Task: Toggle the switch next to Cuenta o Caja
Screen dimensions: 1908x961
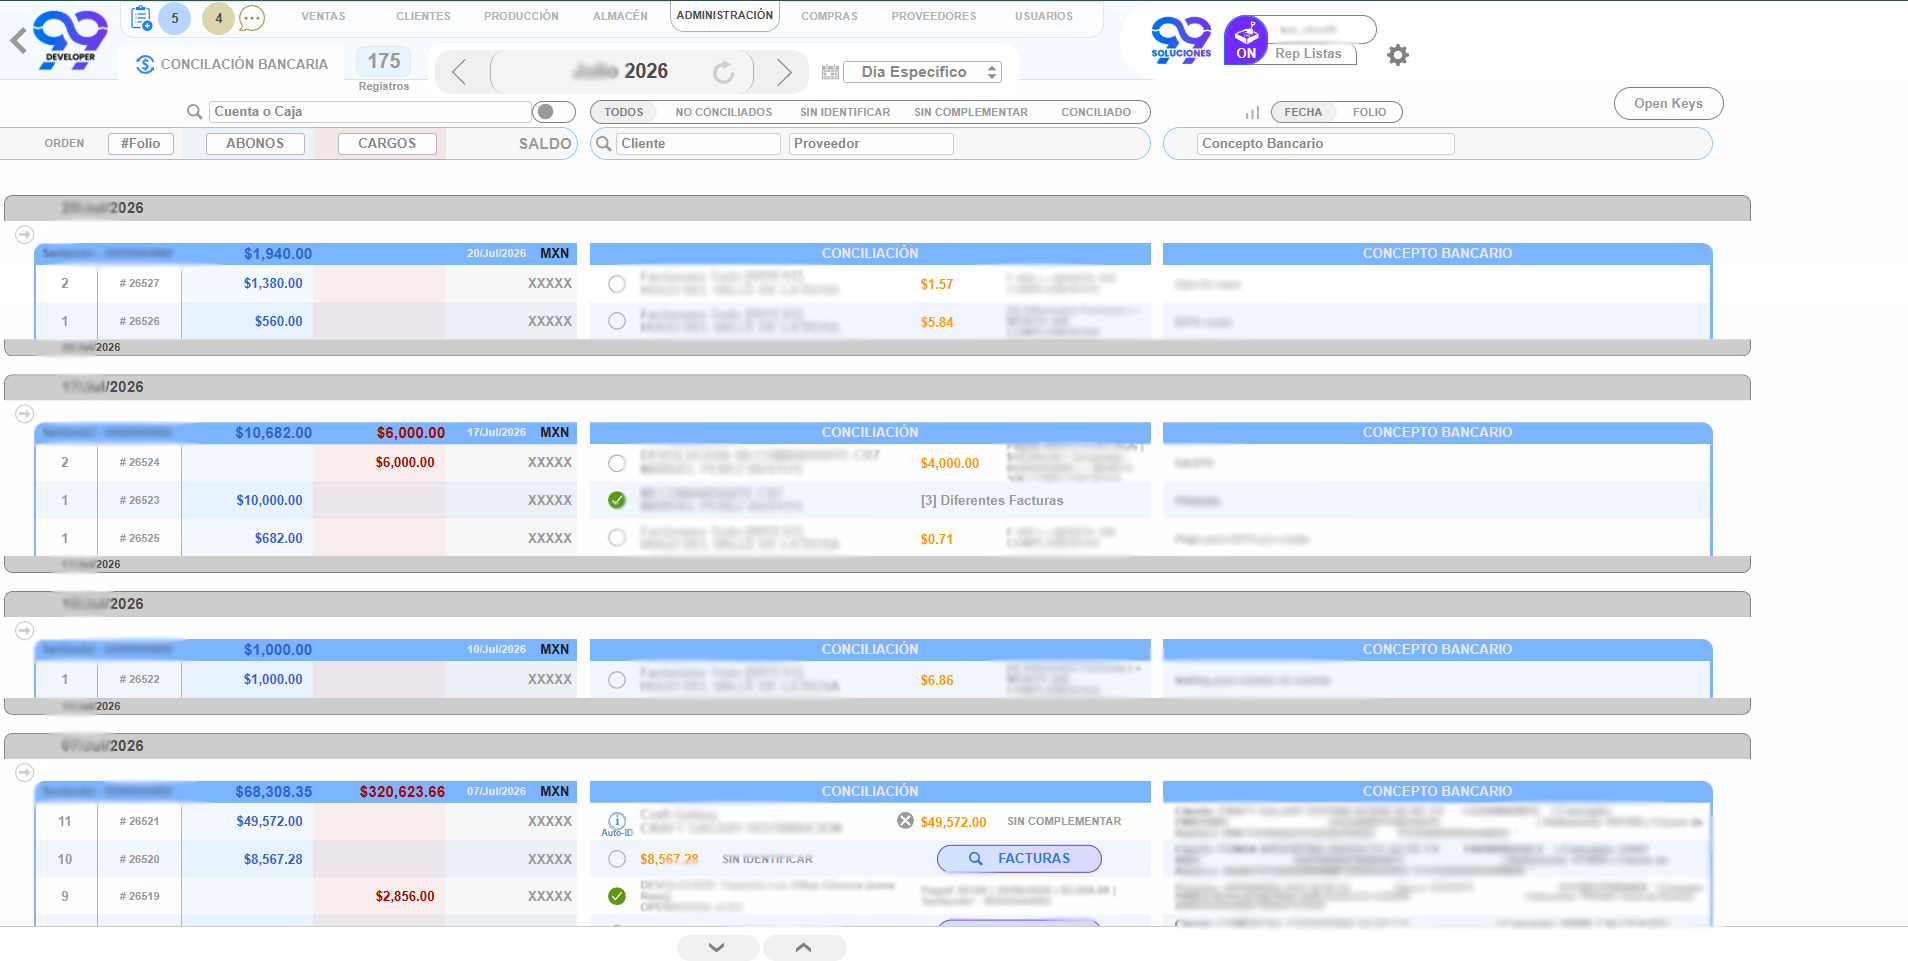Action: [x=554, y=112]
